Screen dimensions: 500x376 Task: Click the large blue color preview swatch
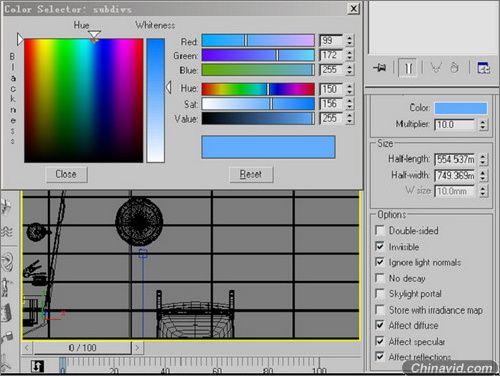[268, 147]
